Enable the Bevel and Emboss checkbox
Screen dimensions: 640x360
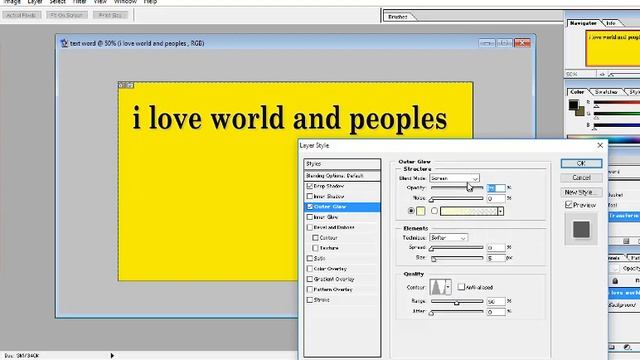[309, 227]
